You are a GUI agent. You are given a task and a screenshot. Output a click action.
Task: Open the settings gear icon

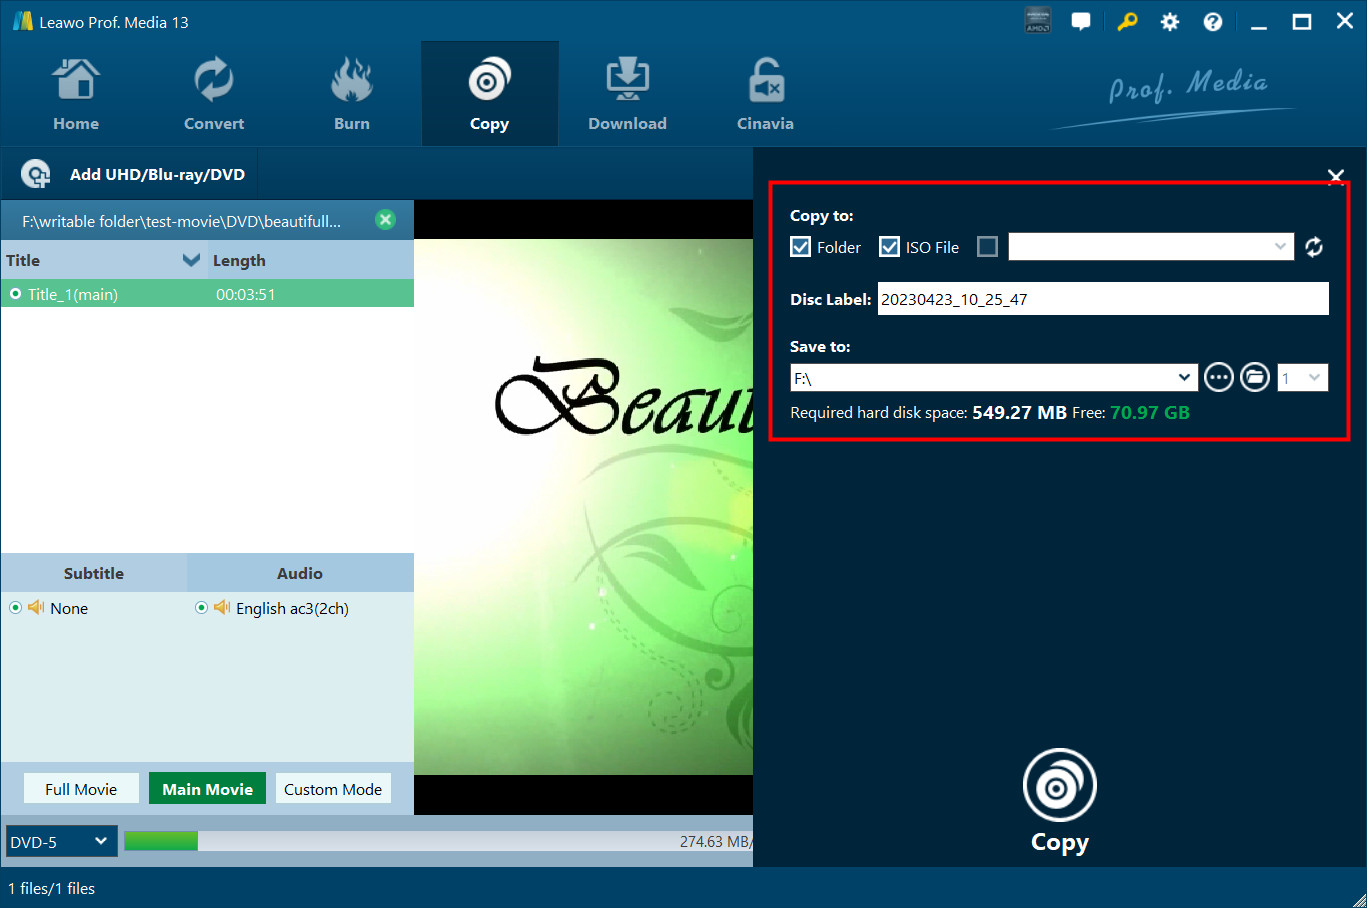click(1169, 22)
